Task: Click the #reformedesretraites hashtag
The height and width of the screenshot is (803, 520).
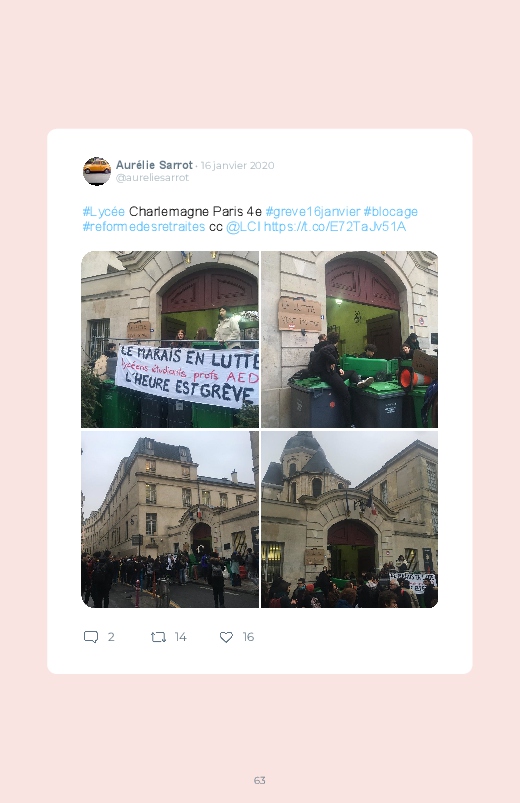Action: click(x=144, y=226)
